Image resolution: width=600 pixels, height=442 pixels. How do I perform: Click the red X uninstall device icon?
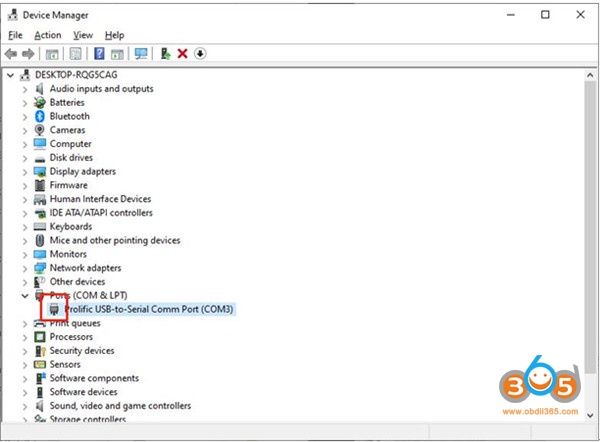182,53
